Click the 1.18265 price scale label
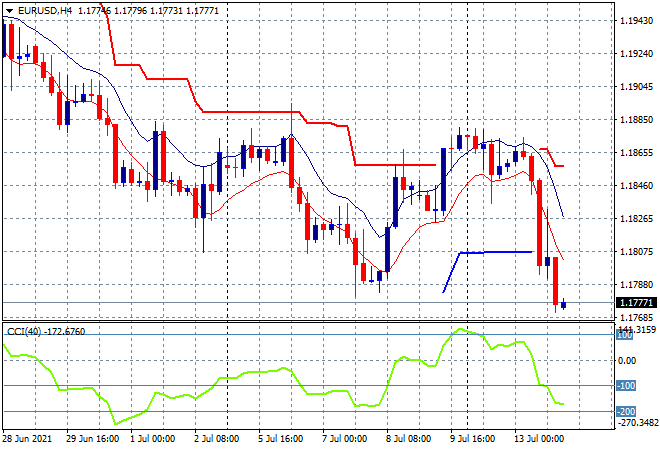660x450 pixels. 637,218
